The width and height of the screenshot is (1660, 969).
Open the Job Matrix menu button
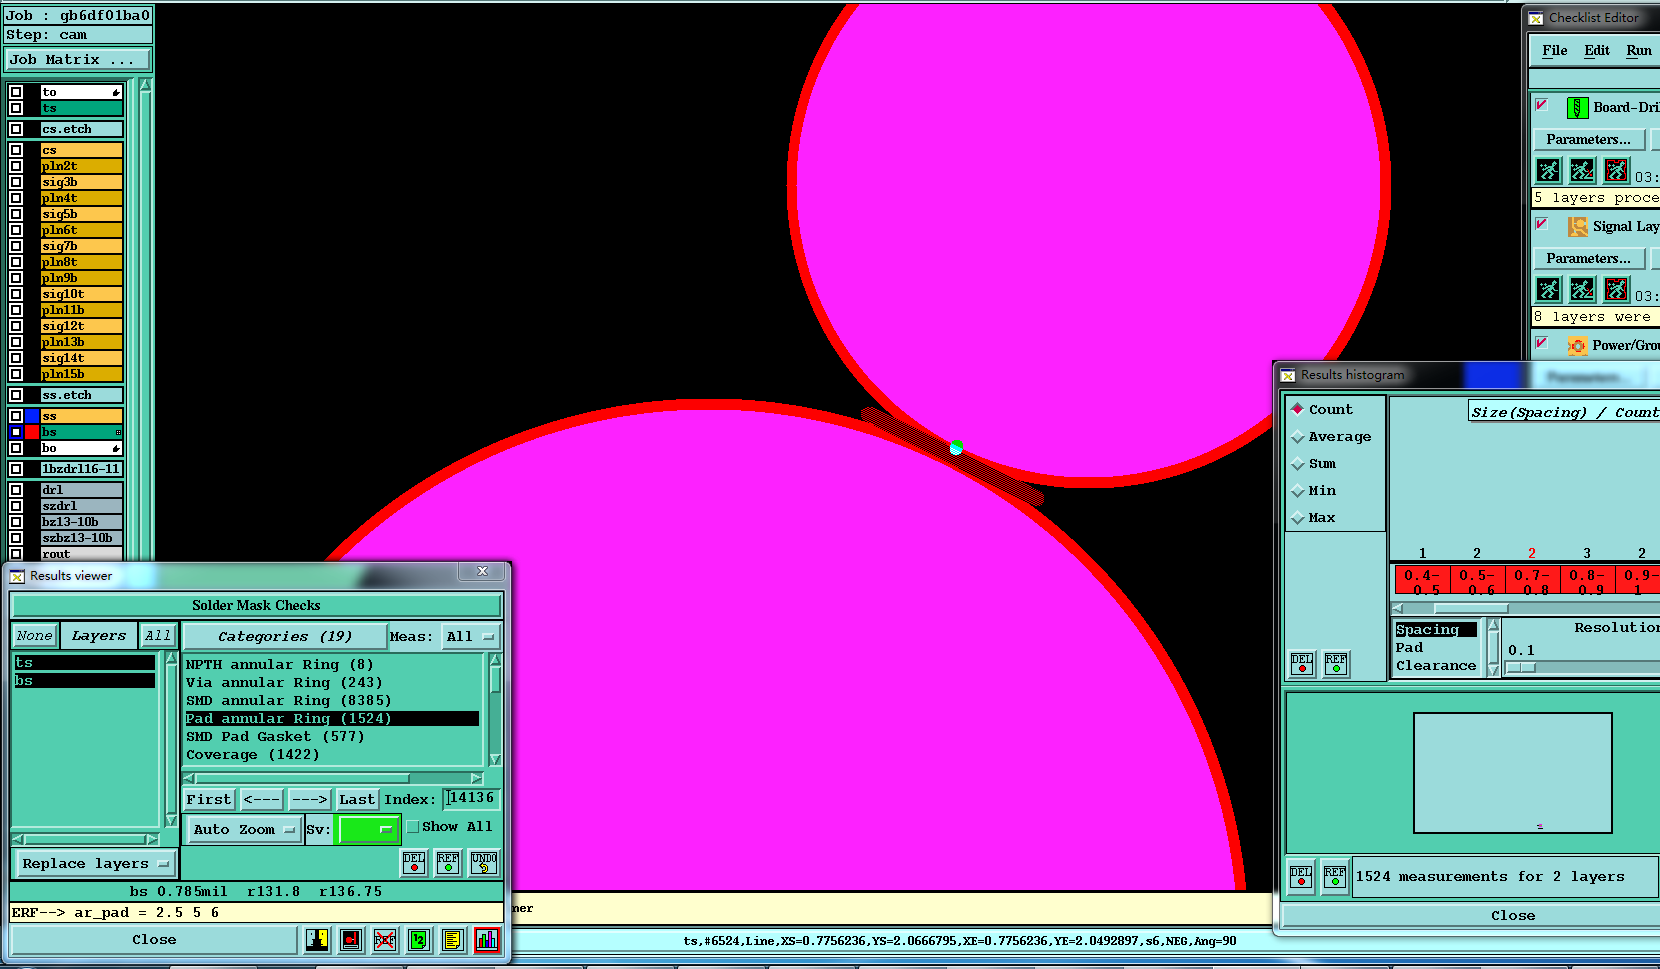(x=77, y=60)
